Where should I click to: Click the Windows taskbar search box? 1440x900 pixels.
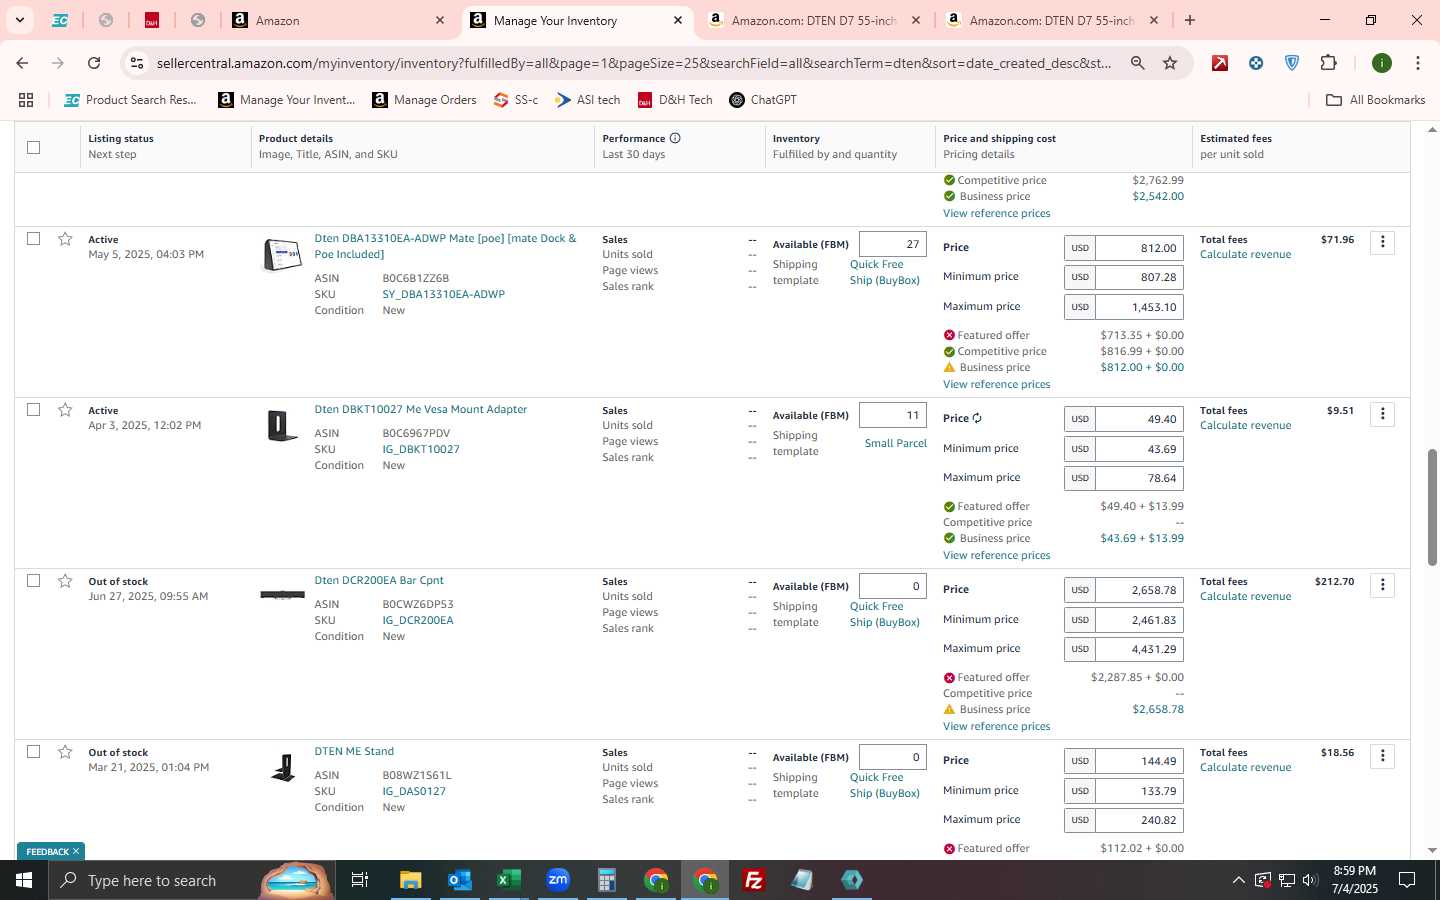[x=190, y=880]
